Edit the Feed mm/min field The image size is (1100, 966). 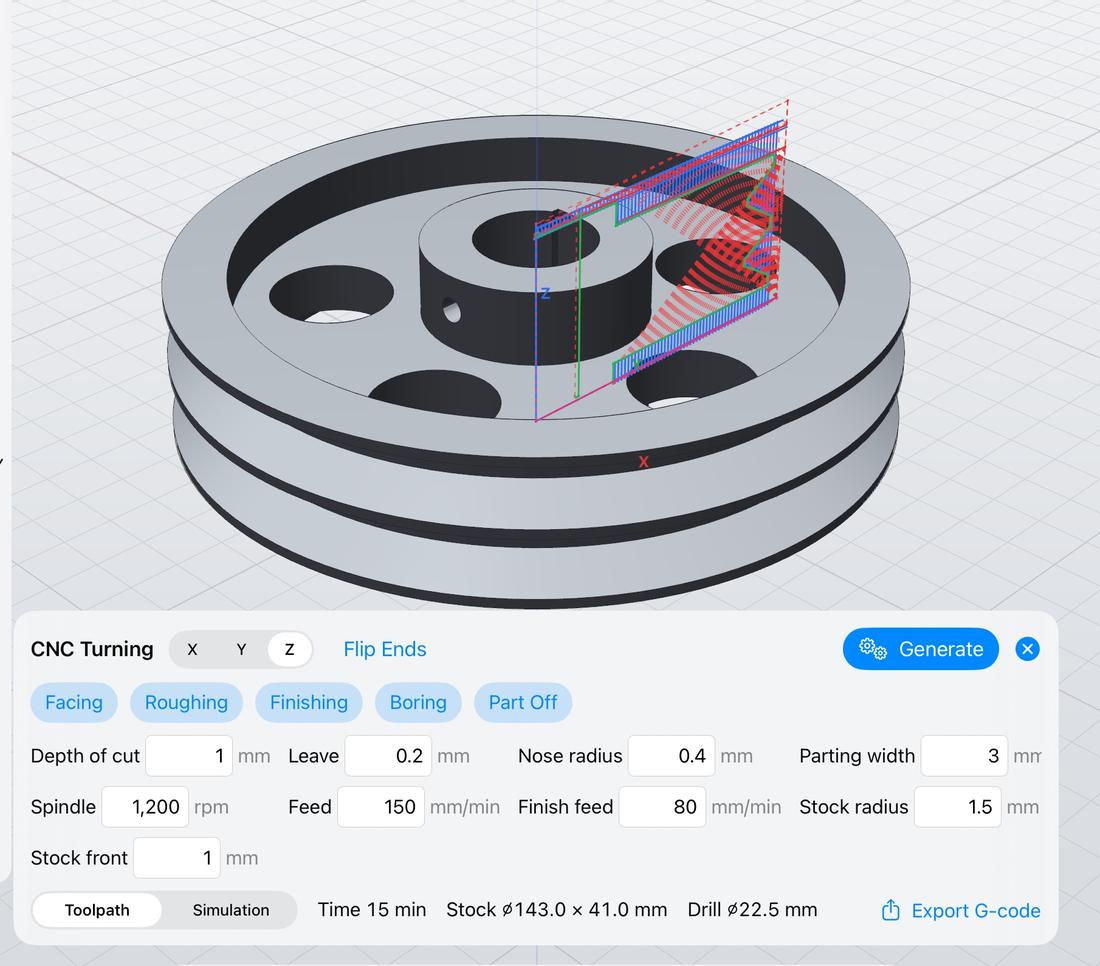pyautogui.click(x=381, y=807)
